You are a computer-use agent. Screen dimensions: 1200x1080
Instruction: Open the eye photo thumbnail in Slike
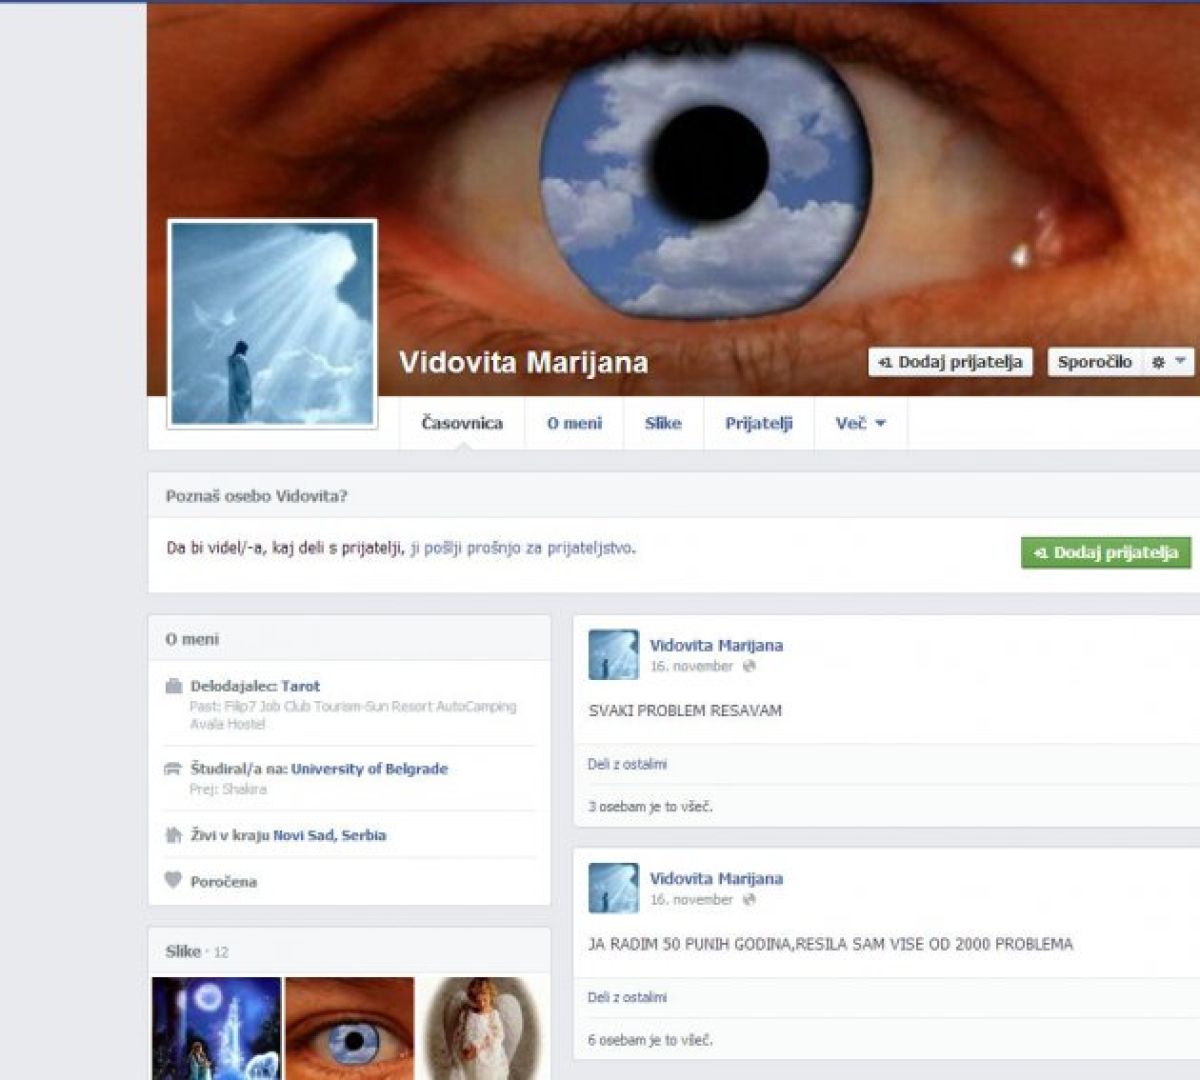click(349, 1028)
